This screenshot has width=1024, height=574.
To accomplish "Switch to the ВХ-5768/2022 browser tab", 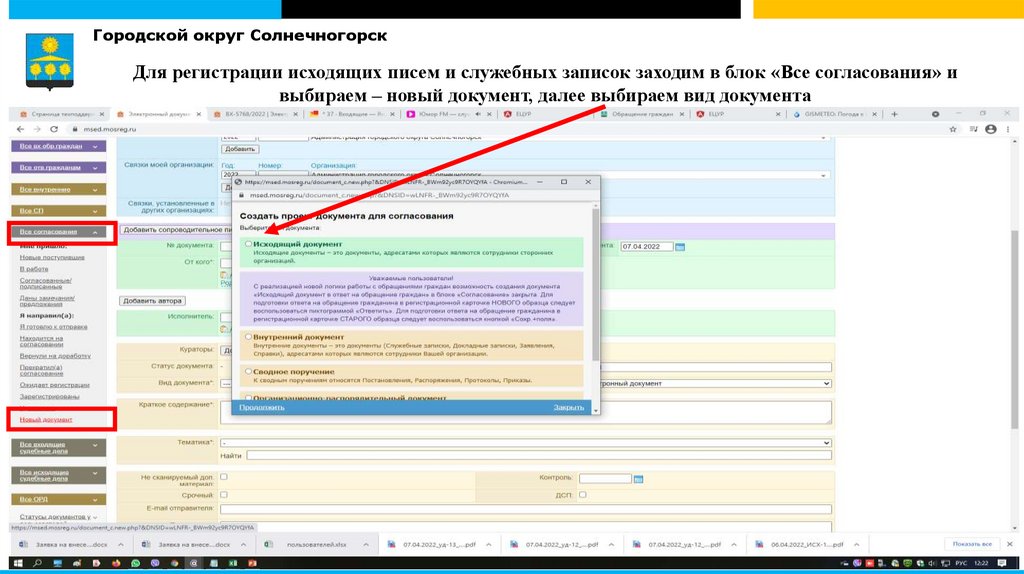I will point(256,114).
